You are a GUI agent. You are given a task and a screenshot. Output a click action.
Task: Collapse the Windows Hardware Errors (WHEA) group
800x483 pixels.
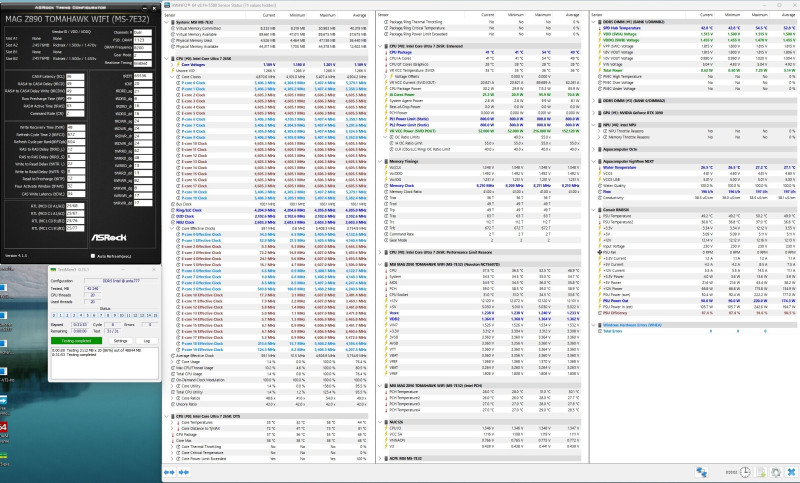(593, 325)
